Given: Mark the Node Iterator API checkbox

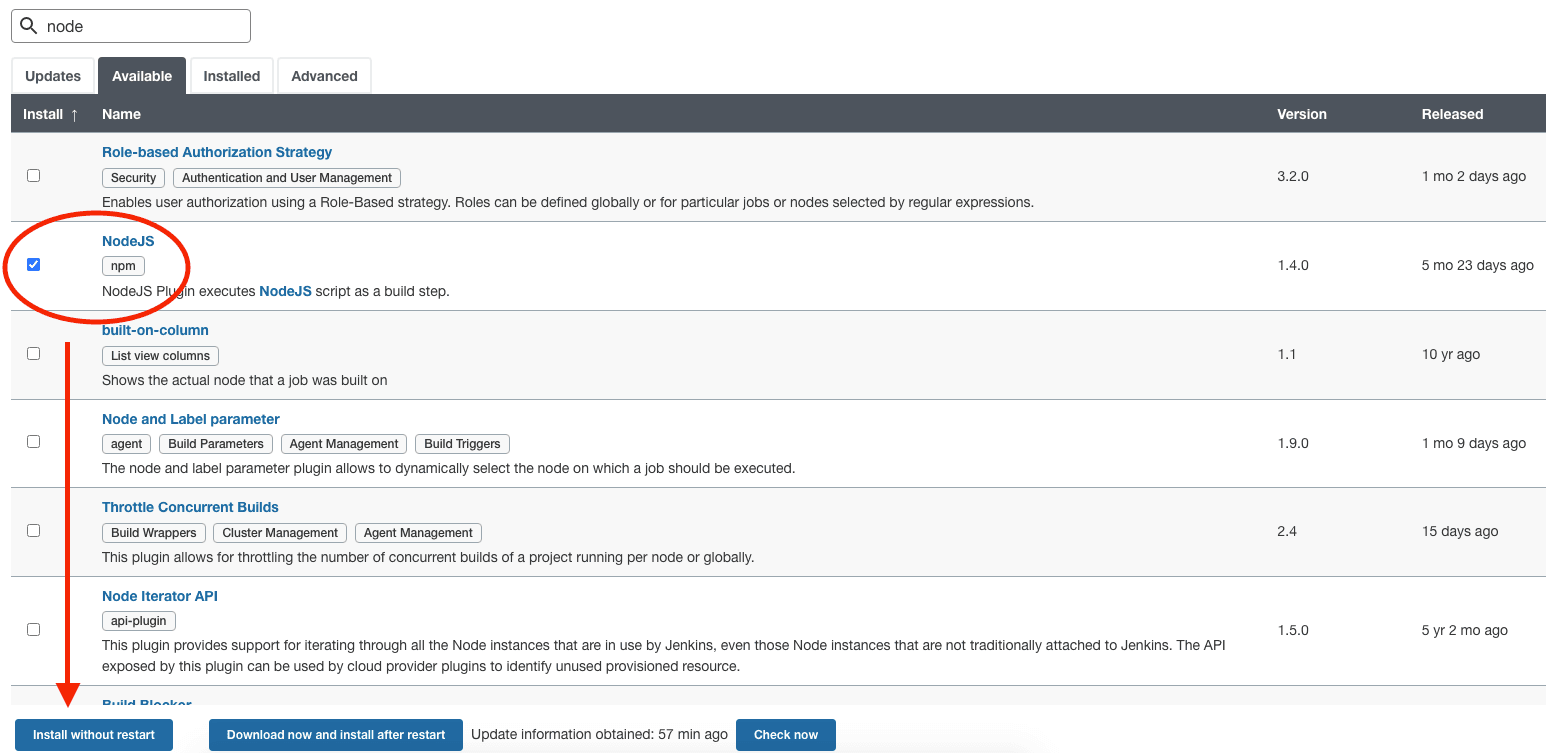Looking at the screenshot, I should (x=34, y=630).
